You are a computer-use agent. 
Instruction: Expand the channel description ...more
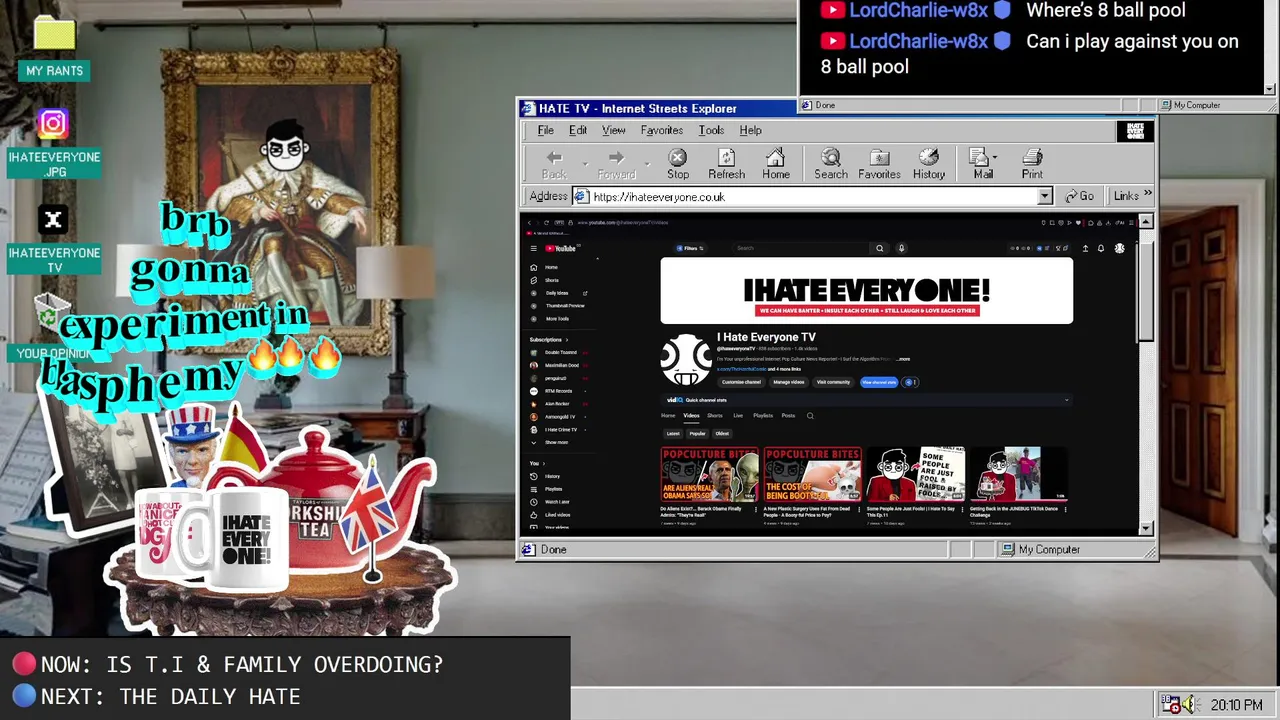903,359
